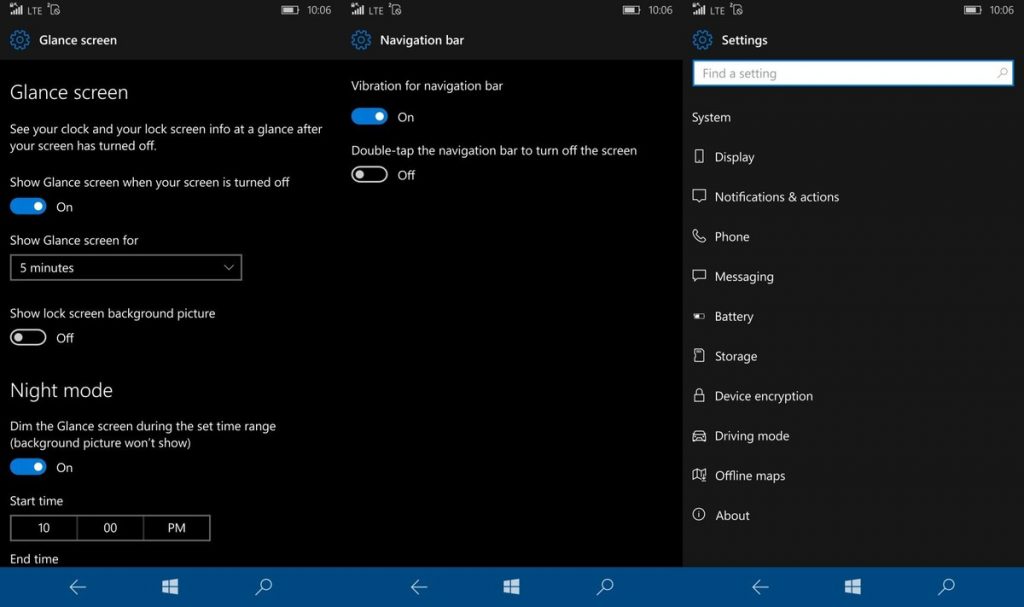Image resolution: width=1024 pixels, height=607 pixels.
Task: Click 10:06 clock on Navigation bar panel
Action: tap(660, 10)
